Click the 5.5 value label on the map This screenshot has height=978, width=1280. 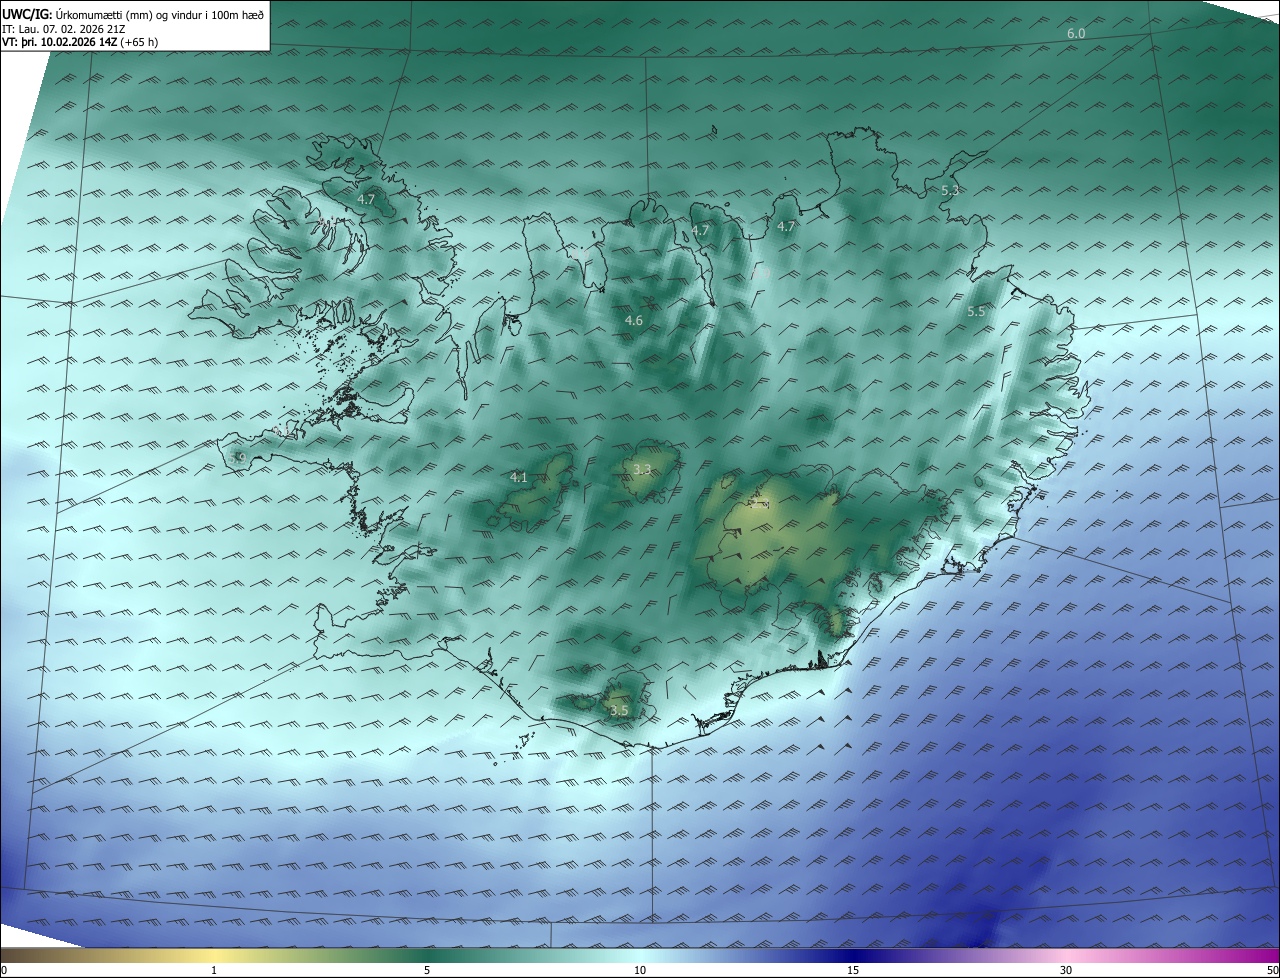pyautogui.click(x=976, y=312)
